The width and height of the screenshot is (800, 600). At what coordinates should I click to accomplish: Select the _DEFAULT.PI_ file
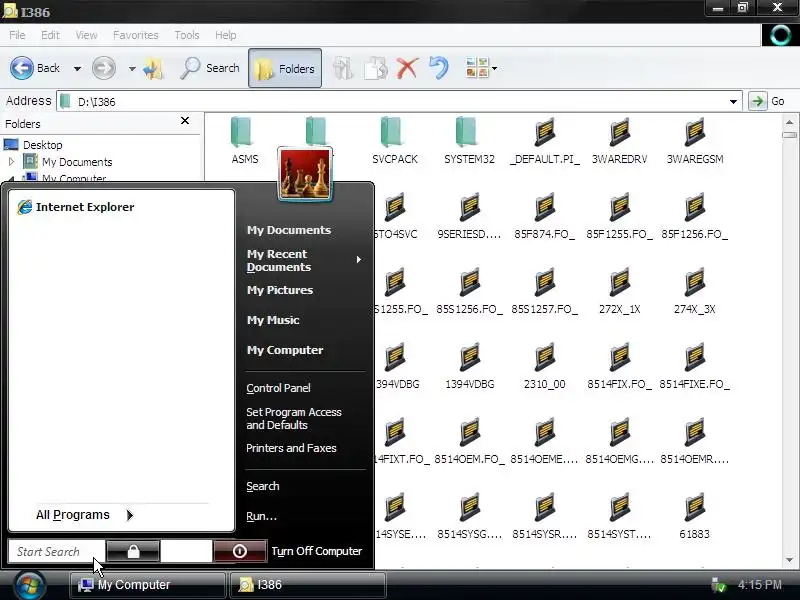pos(544,141)
